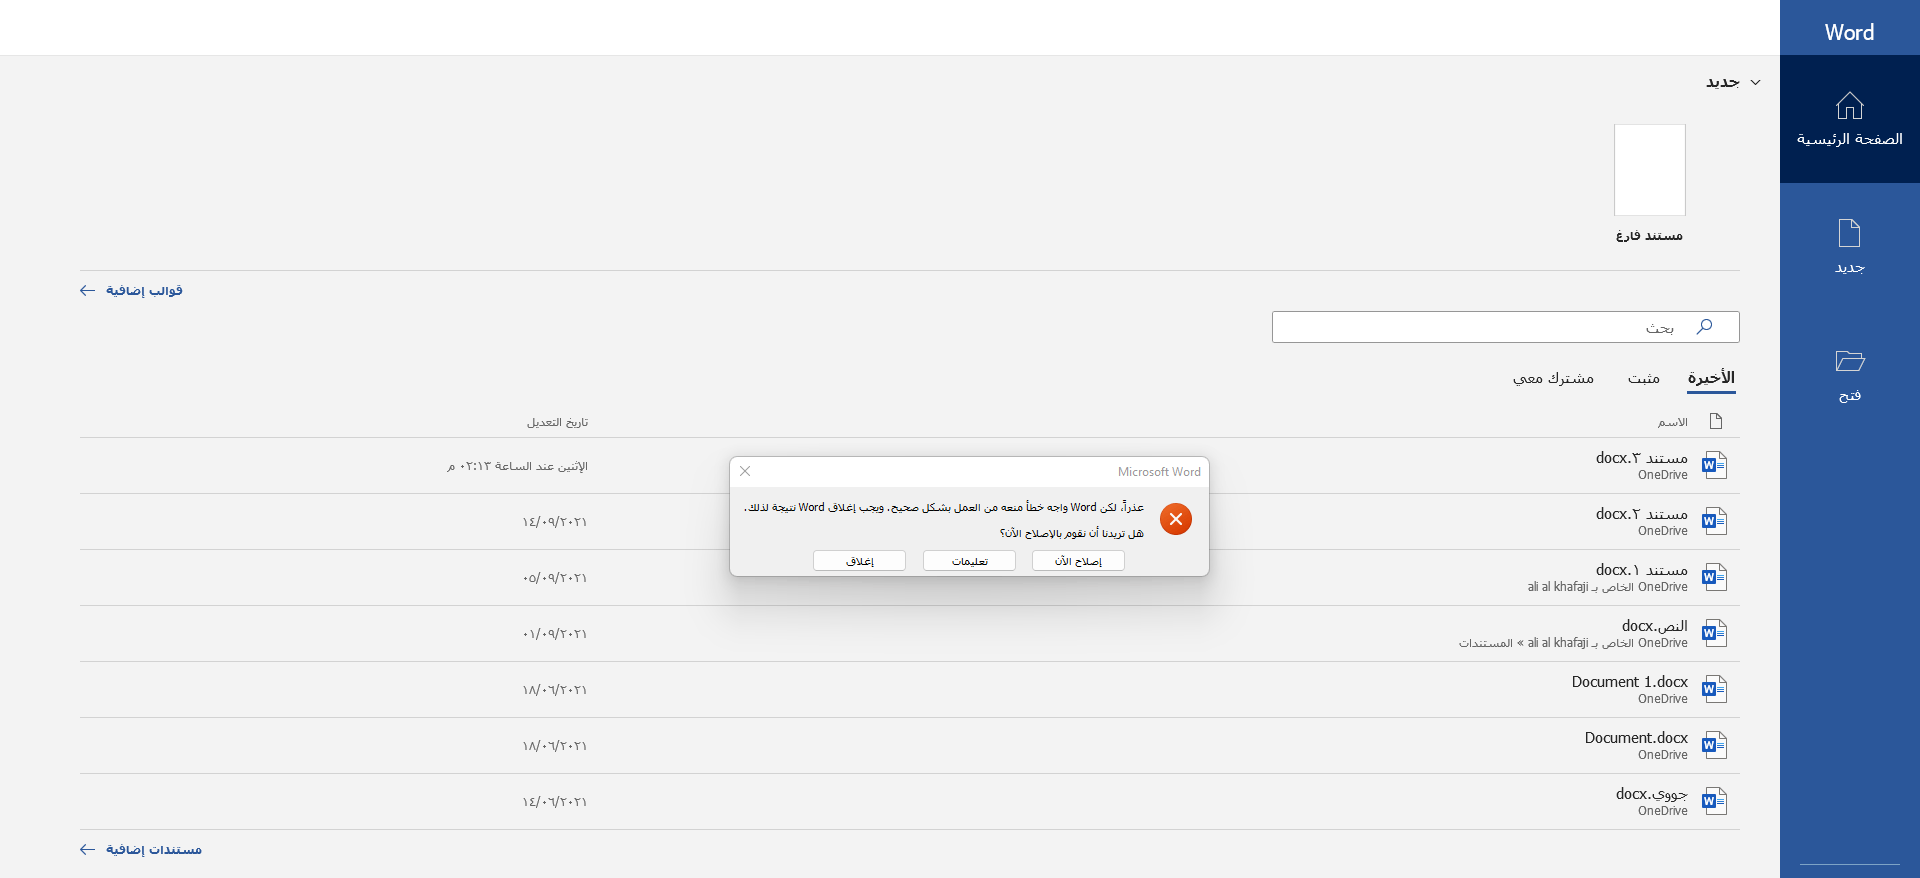Open the file Document 1.docx
The height and width of the screenshot is (878, 1920).
coord(1629,682)
